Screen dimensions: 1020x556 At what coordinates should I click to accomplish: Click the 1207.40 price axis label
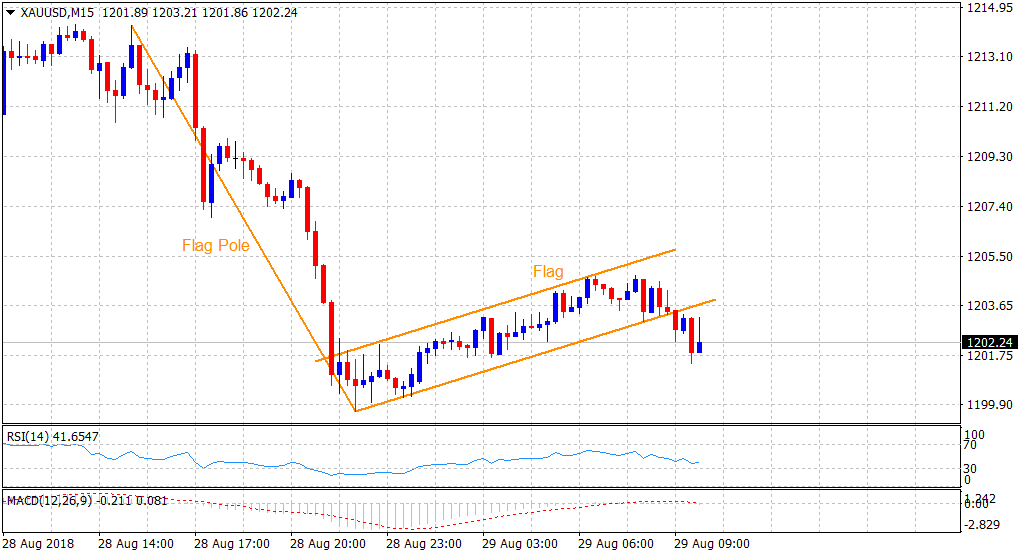tap(985, 206)
